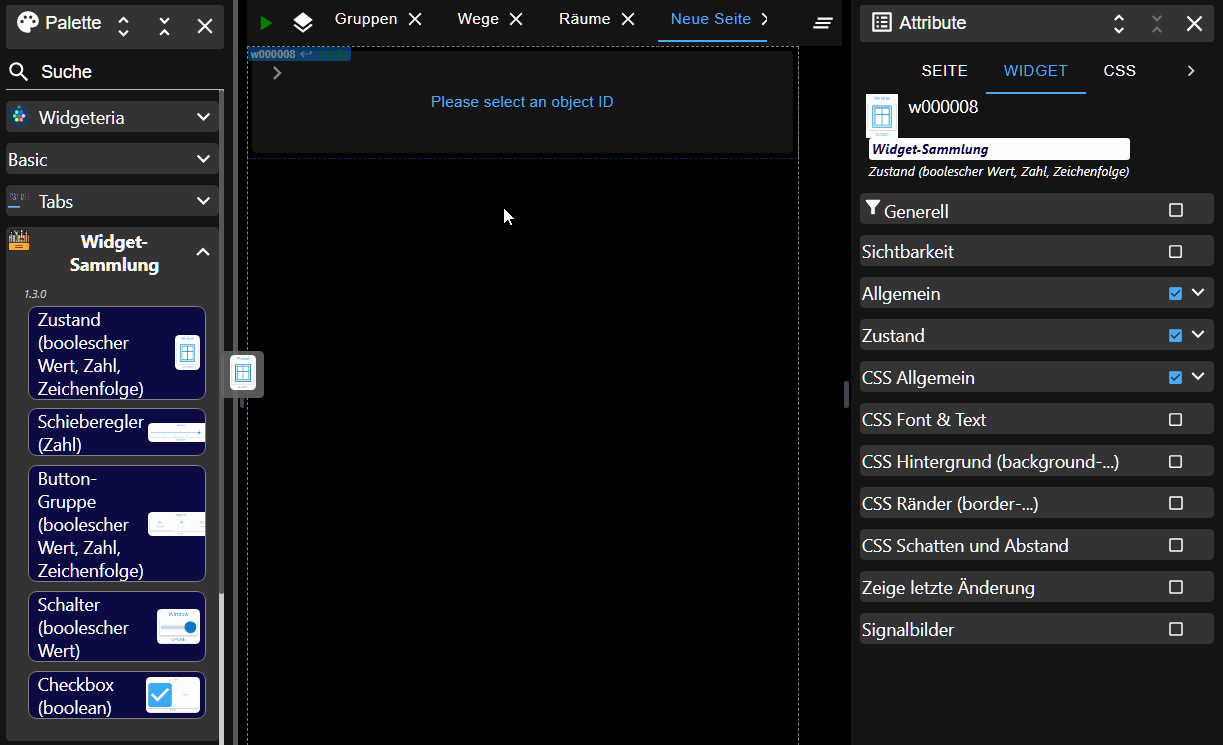Expand the Allgemein section
The height and width of the screenshot is (745, 1223).
[1198, 293]
